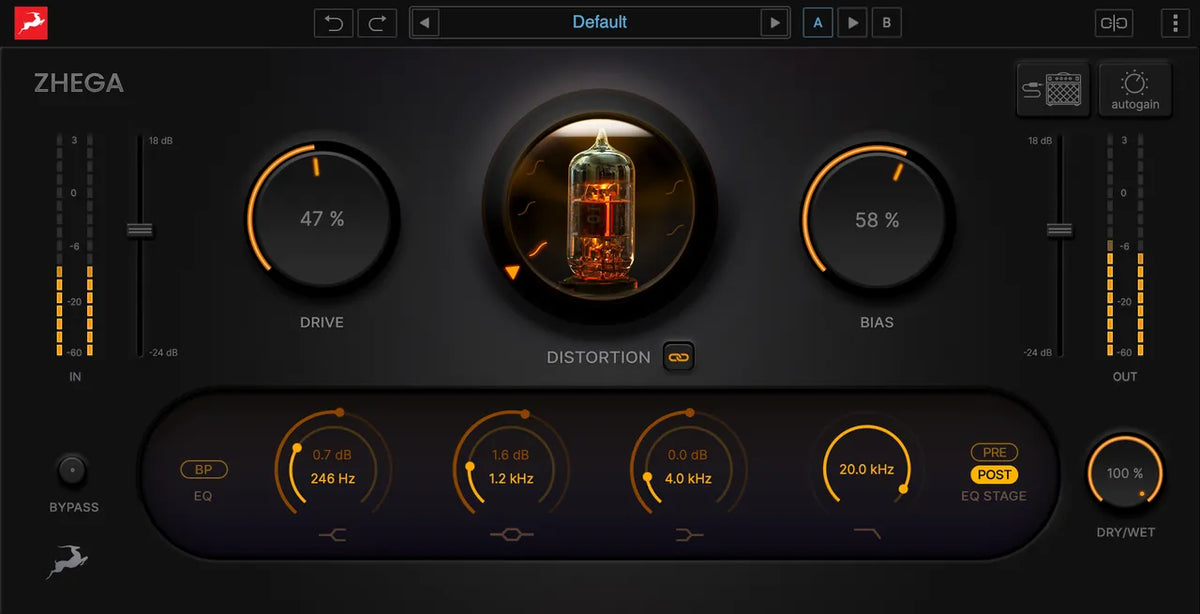The height and width of the screenshot is (614, 1200).
Task: Toggle the BP switch on the EQ
Action: coord(203,469)
